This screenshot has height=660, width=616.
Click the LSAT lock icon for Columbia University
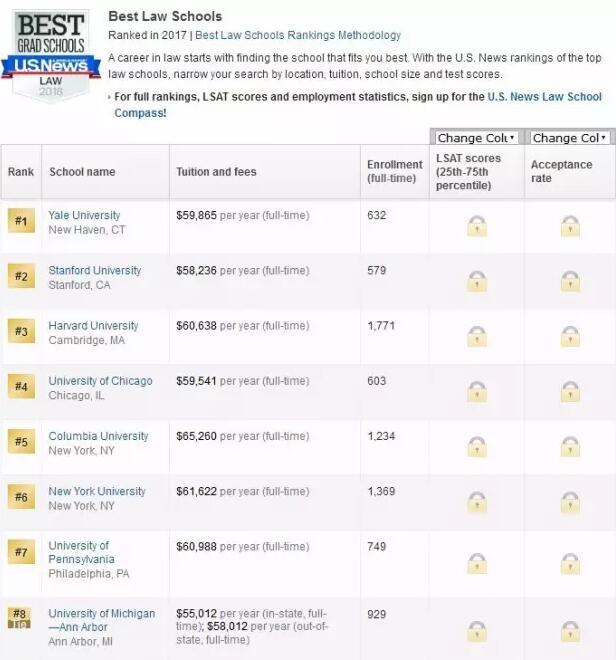pos(477,446)
